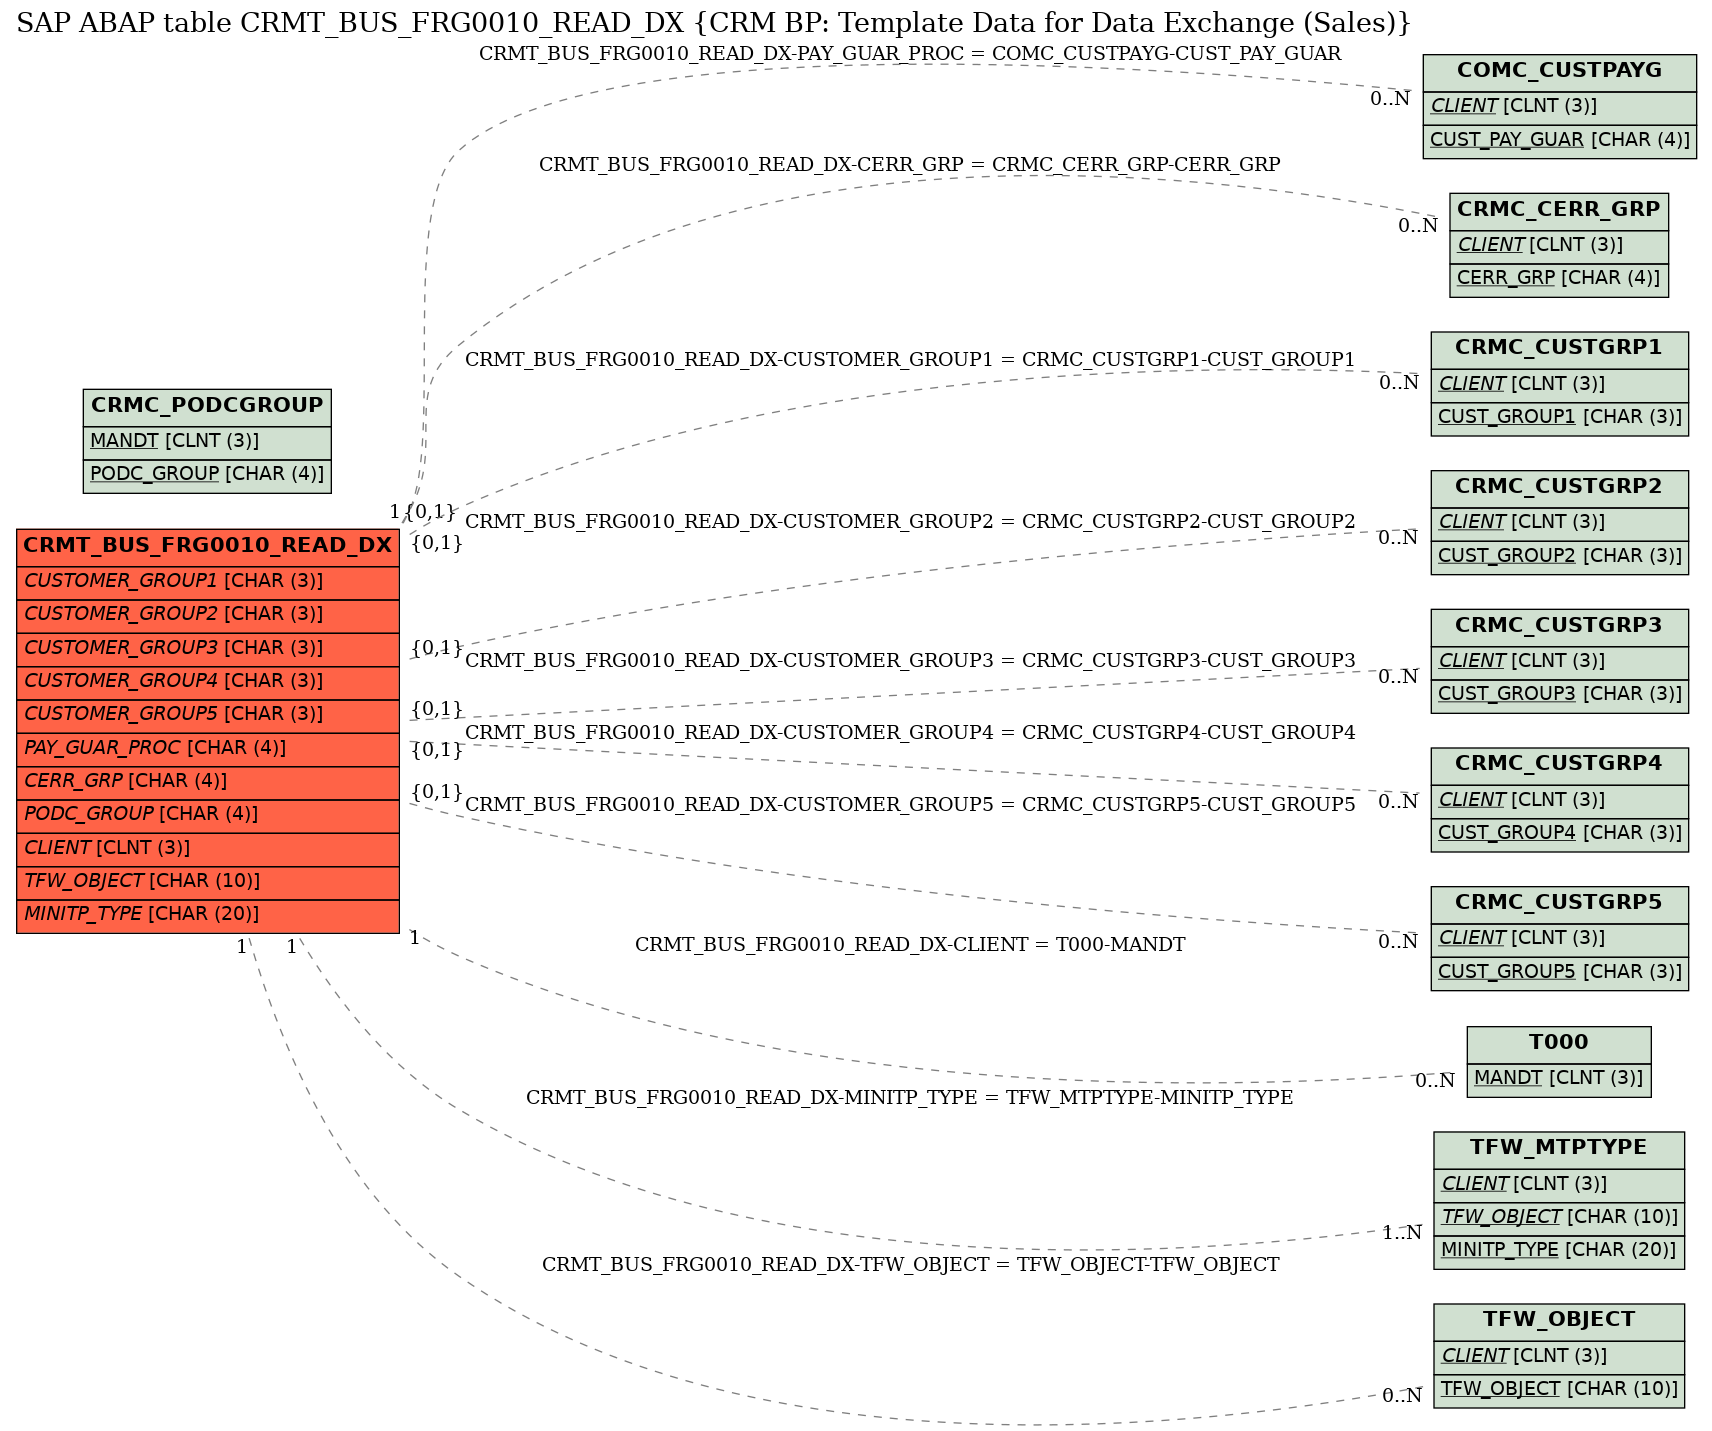Open the TFW_OBJECT table header
The height and width of the screenshot is (1431, 1712).
(x=1558, y=1320)
